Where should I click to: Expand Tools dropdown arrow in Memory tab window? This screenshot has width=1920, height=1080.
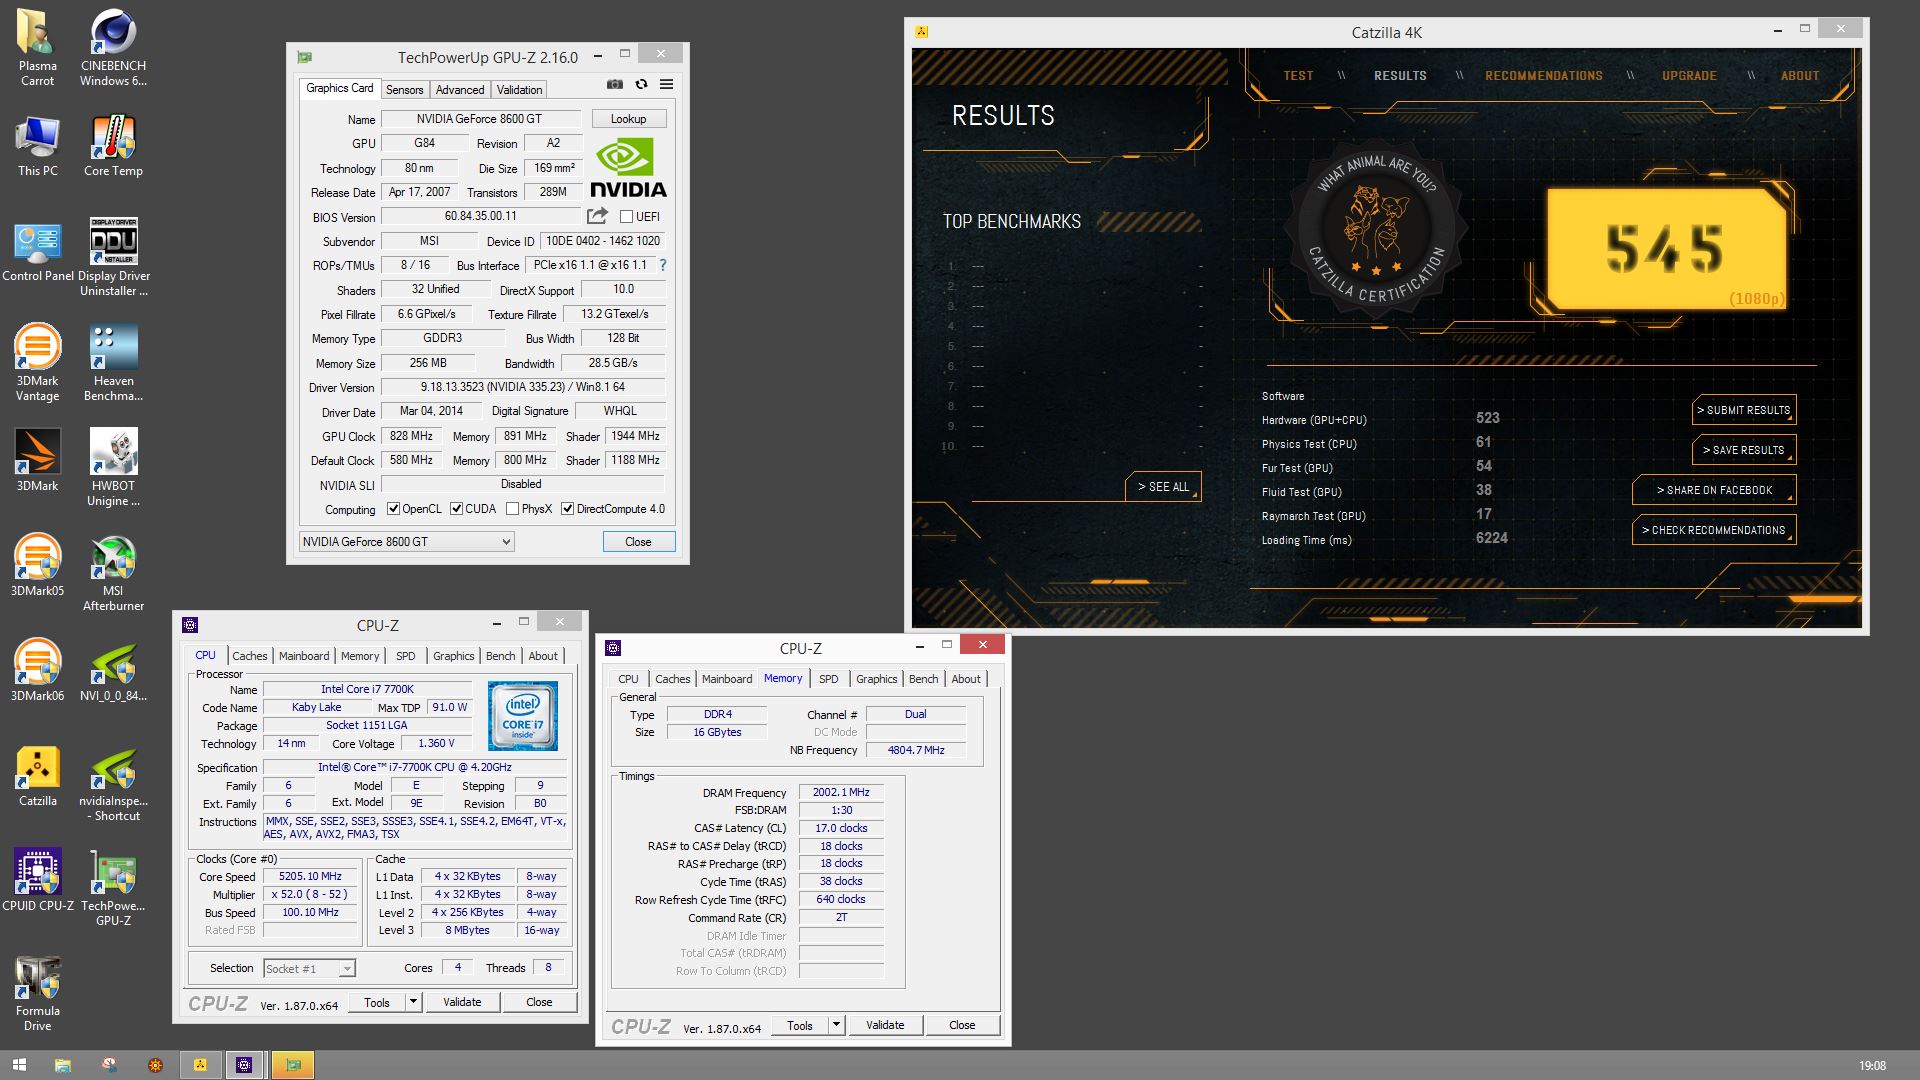pos(836,1025)
